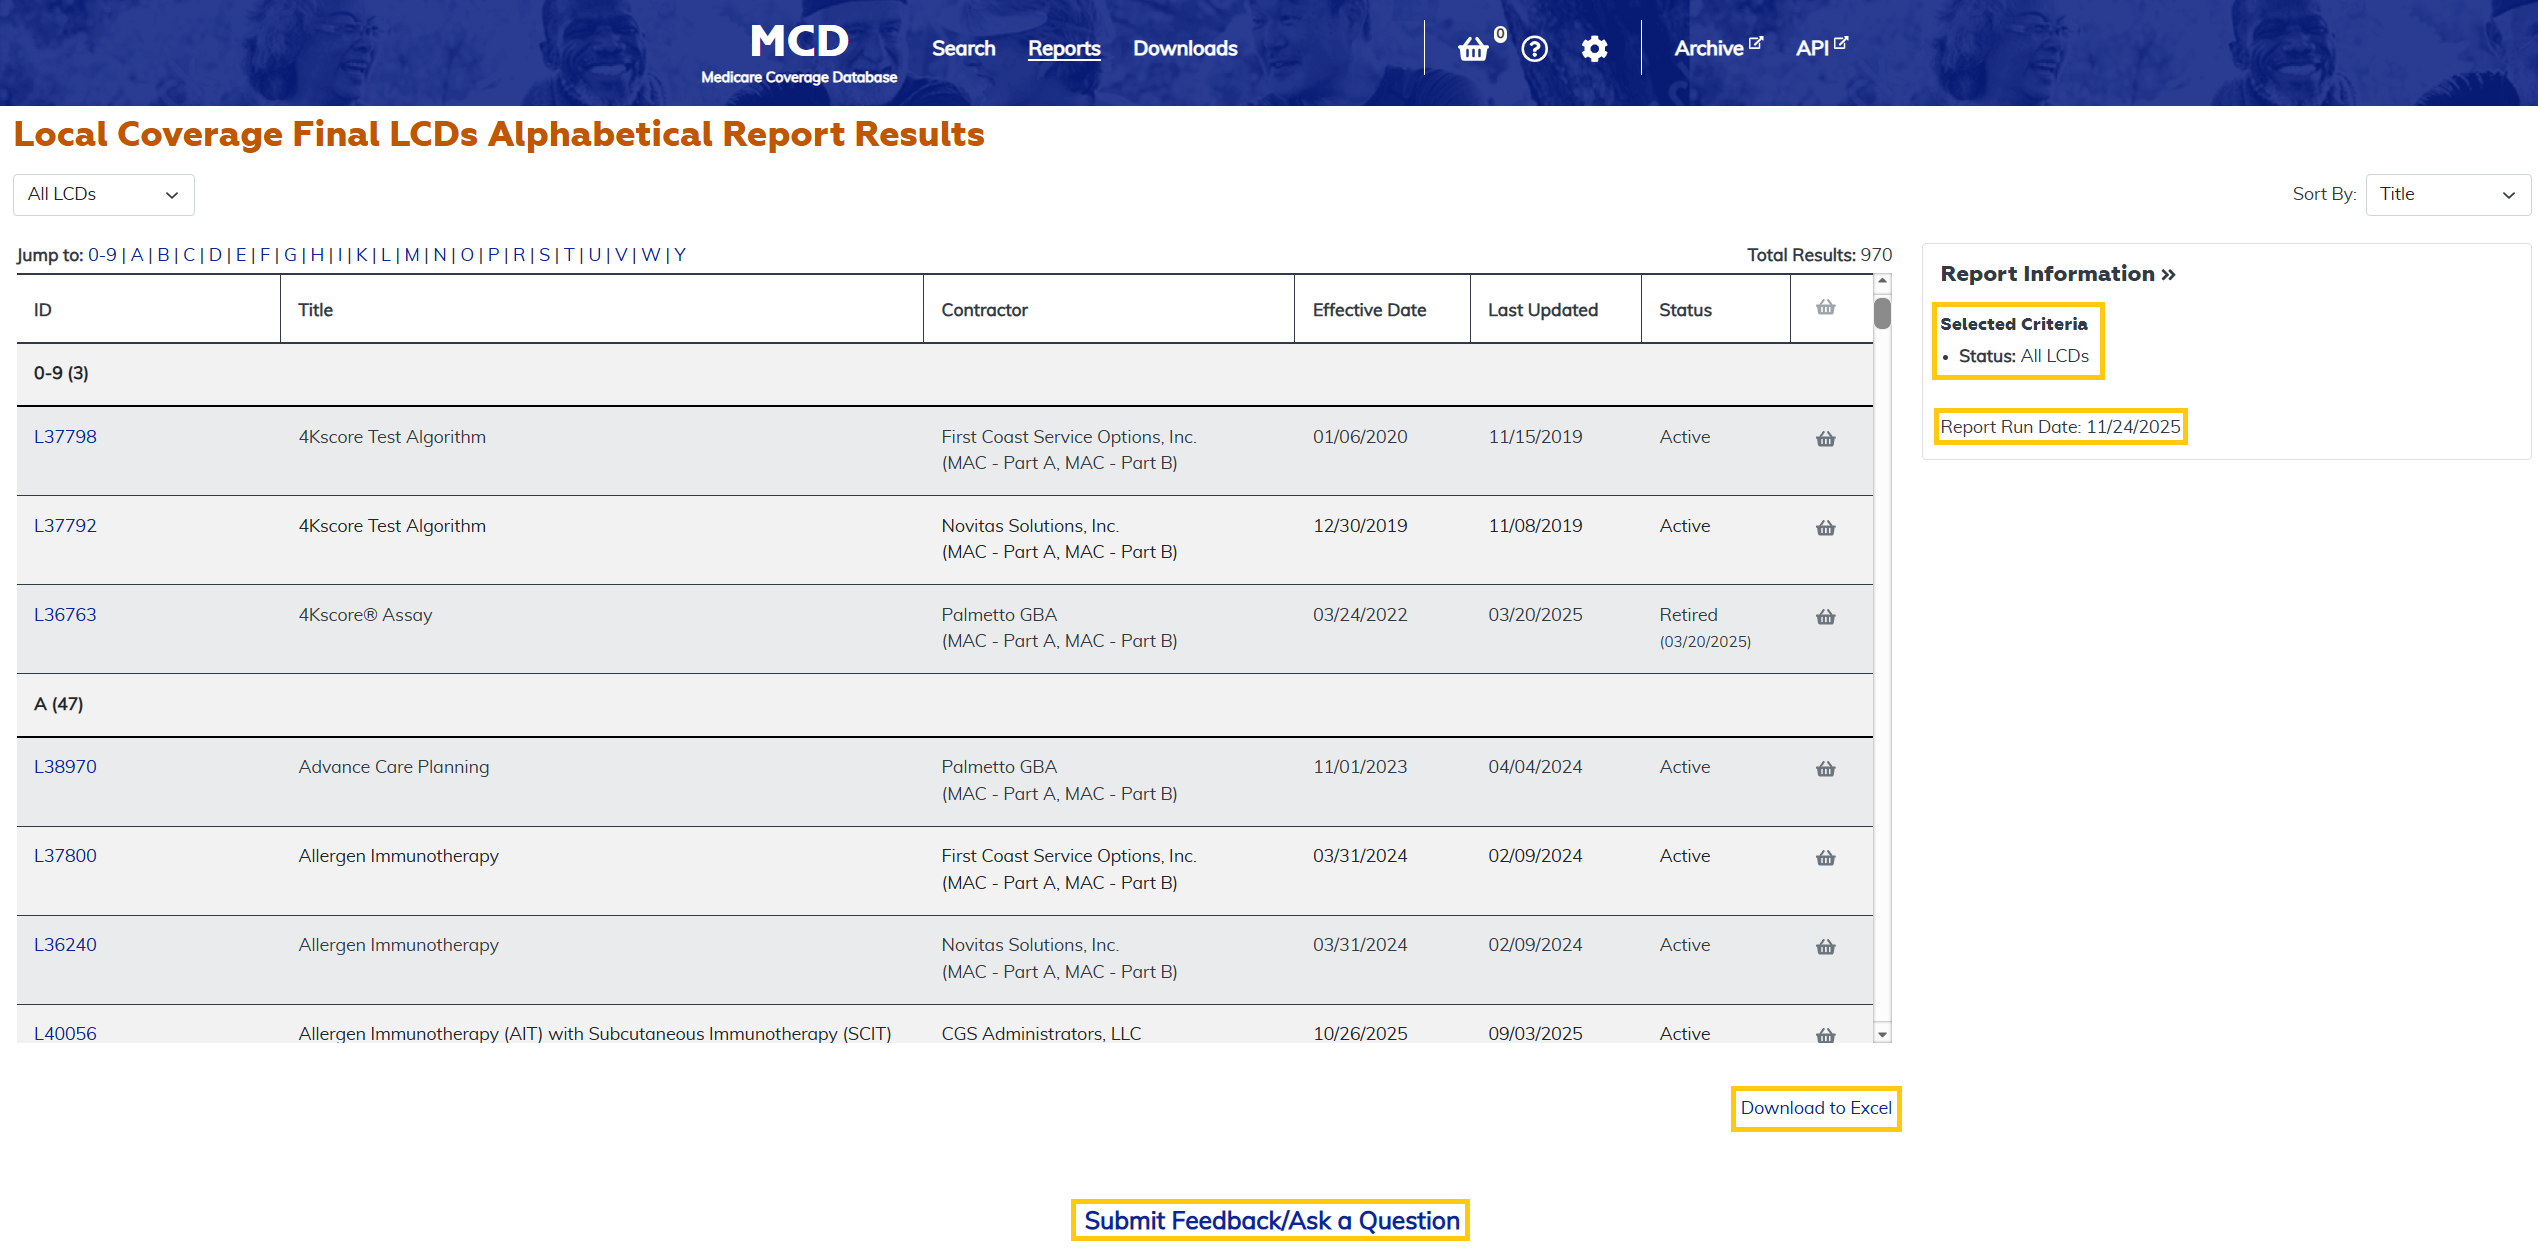Add L40056 to the basket

(x=1824, y=1035)
